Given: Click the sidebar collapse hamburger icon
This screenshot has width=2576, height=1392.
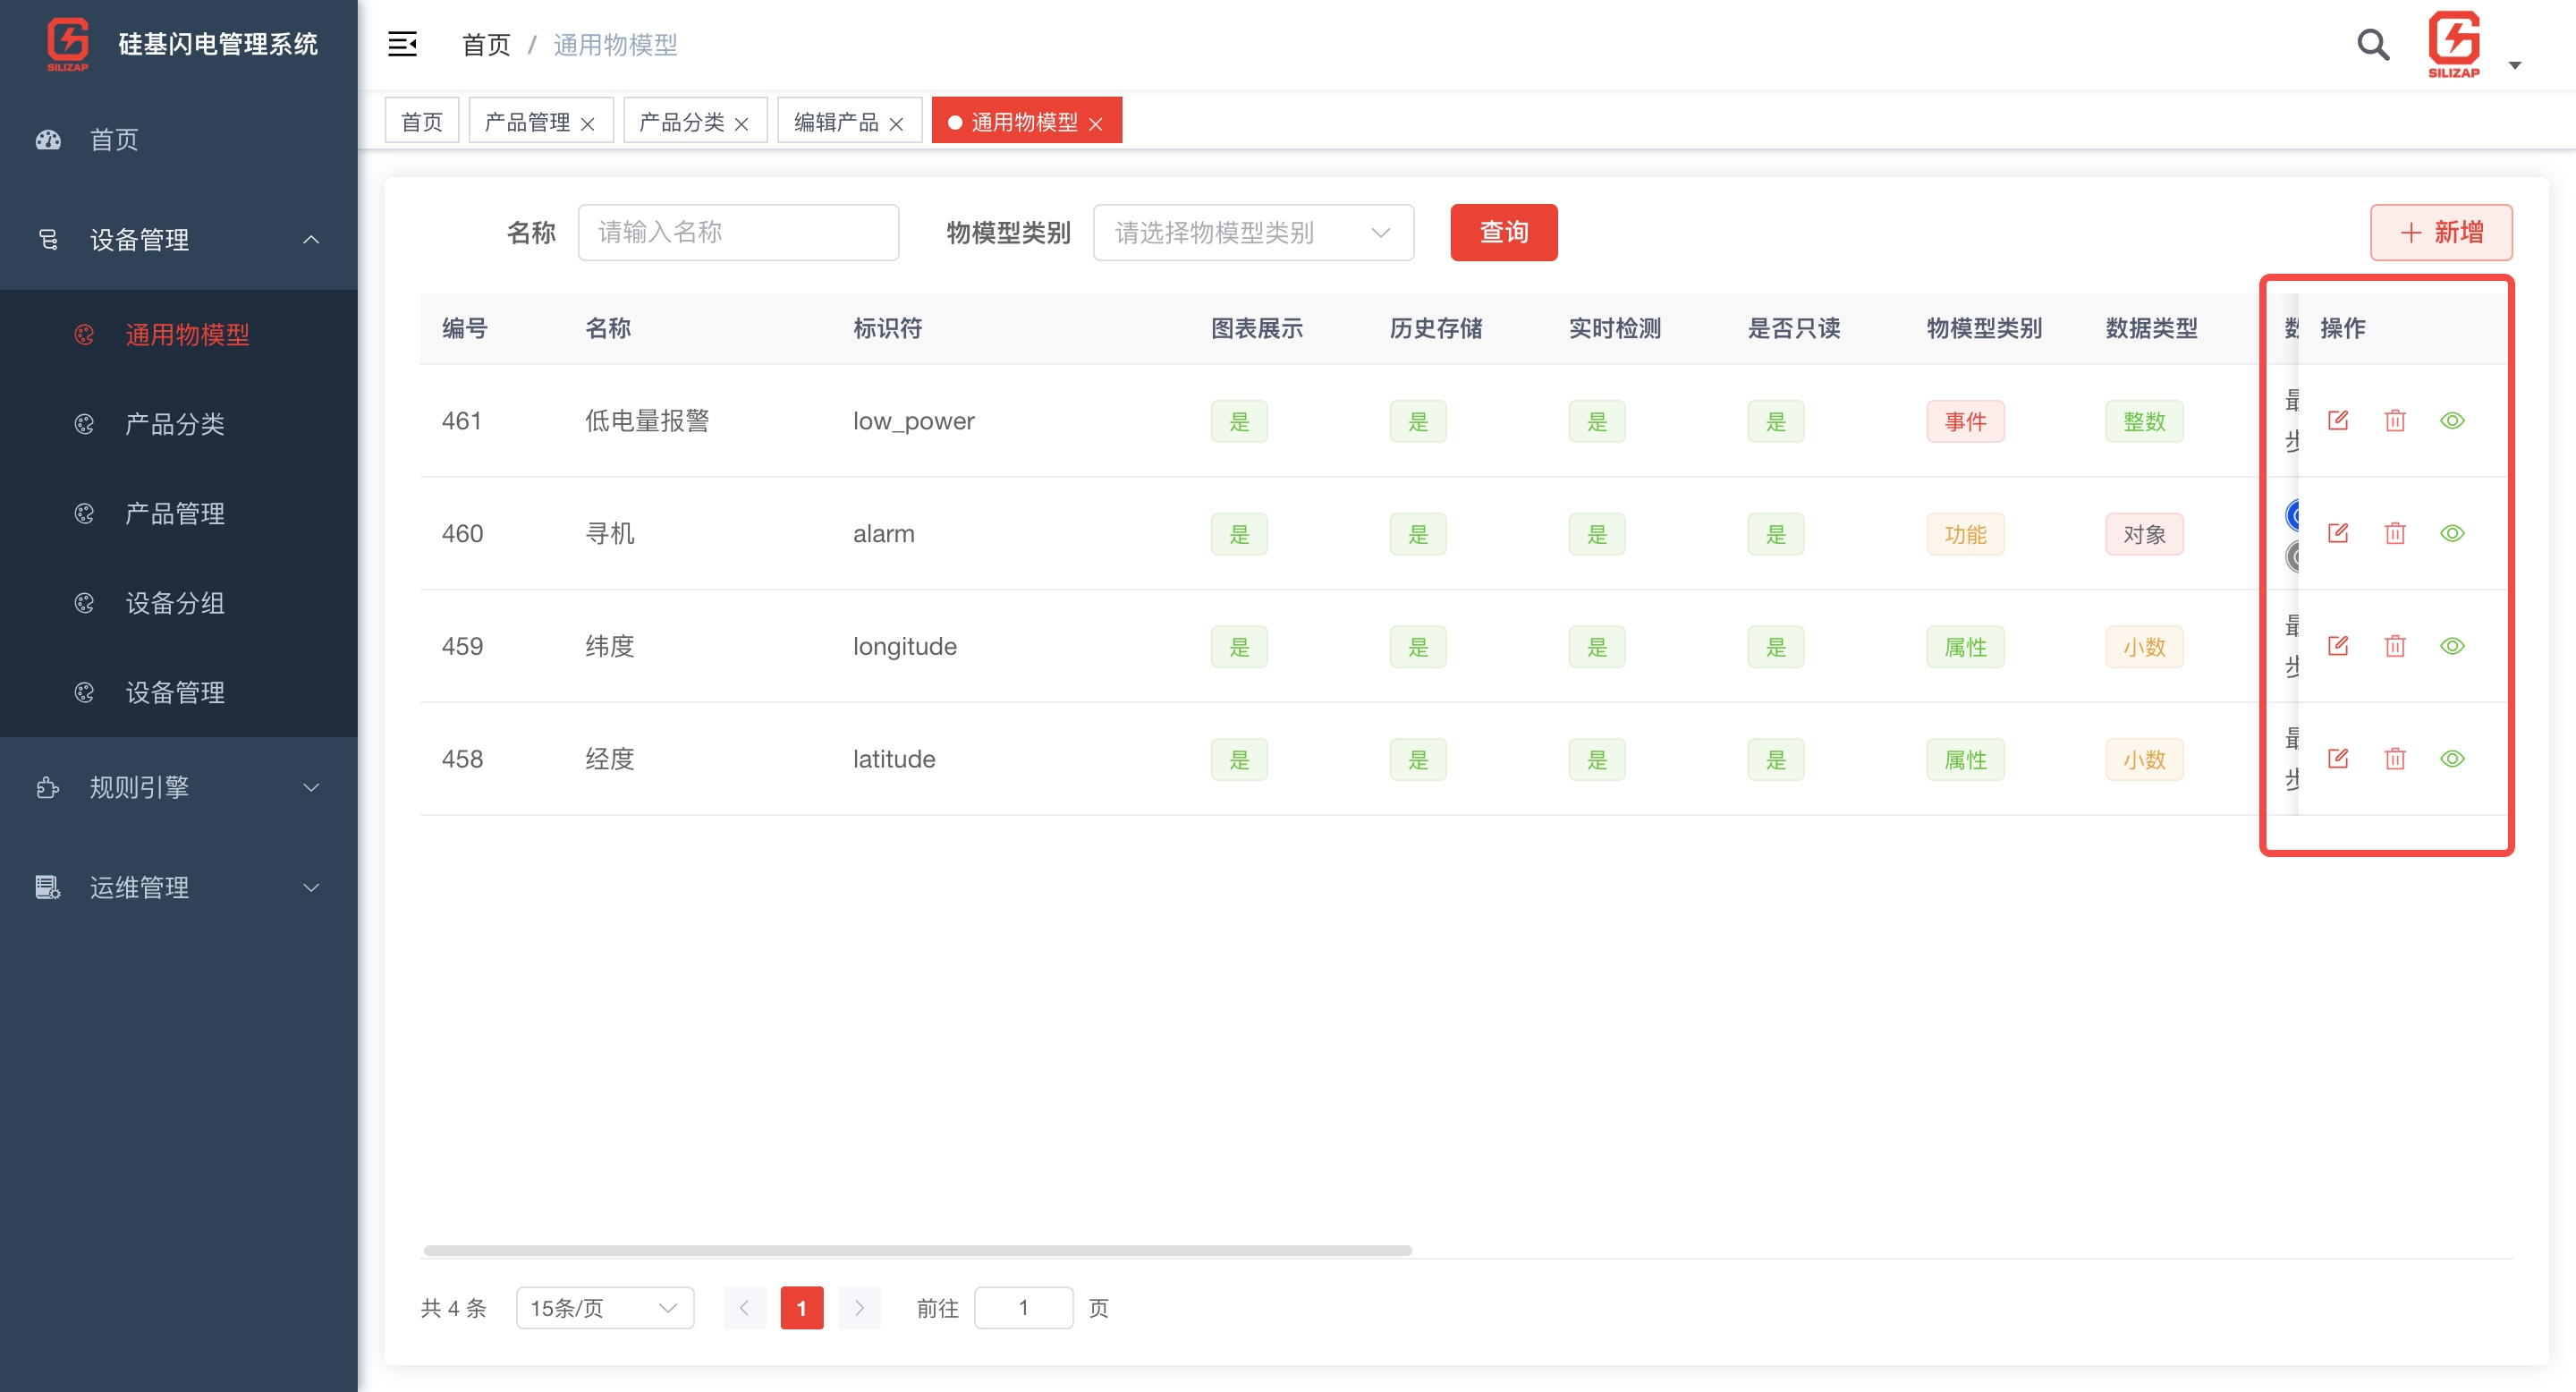Looking at the screenshot, I should click(402, 44).
